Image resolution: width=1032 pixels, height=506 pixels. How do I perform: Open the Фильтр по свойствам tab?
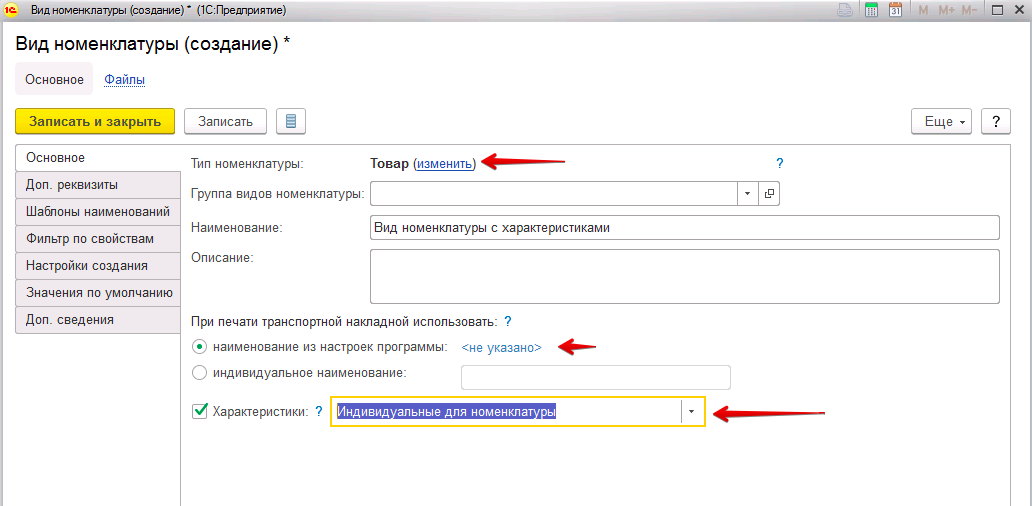point(97,239)
